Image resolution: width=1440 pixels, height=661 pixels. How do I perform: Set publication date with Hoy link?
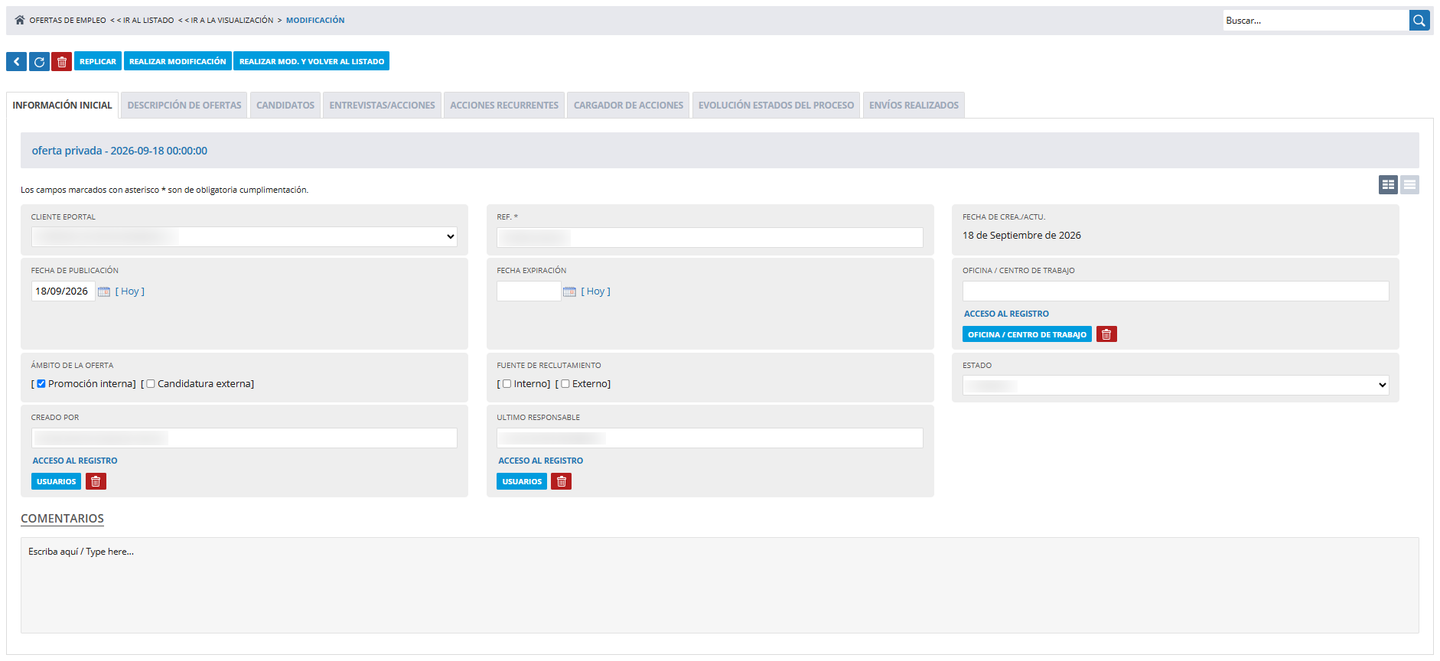[130, 291]
